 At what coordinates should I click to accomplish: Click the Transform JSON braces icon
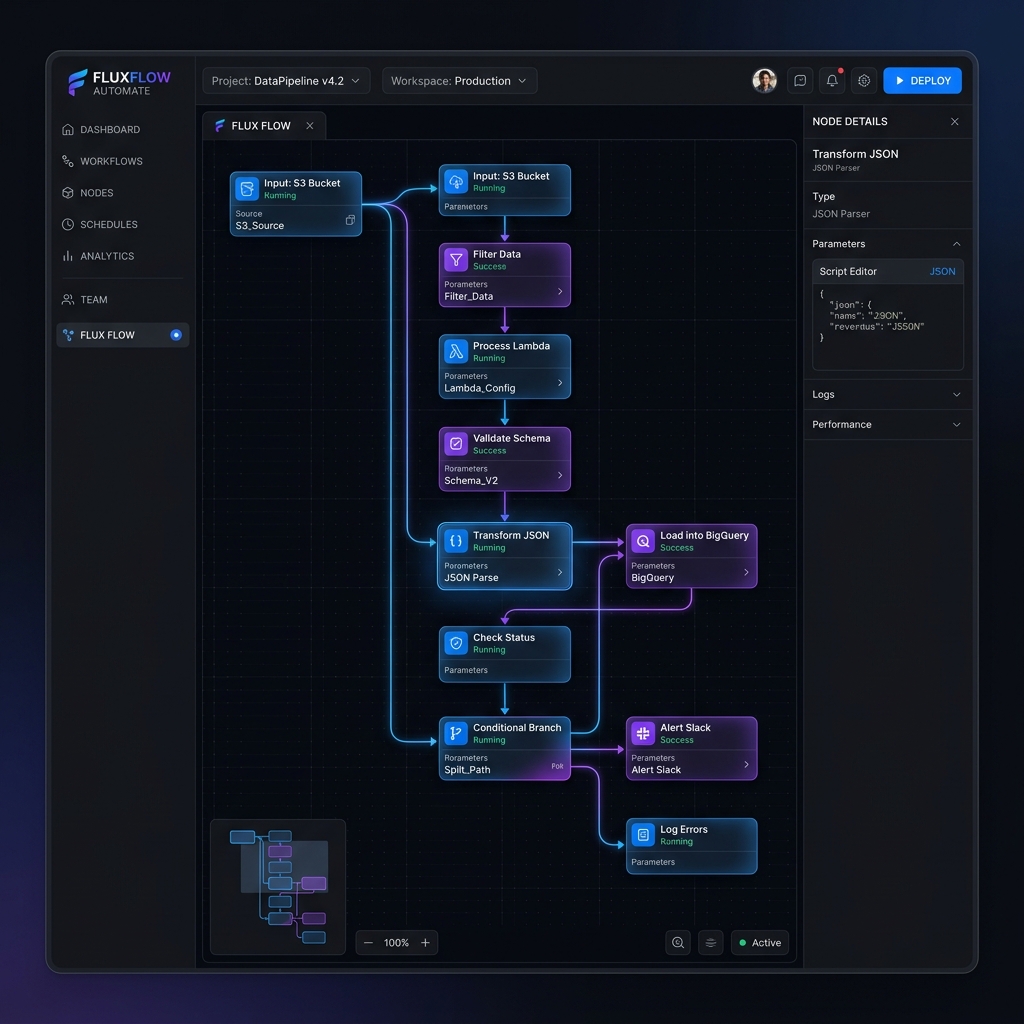coord(456,541)
